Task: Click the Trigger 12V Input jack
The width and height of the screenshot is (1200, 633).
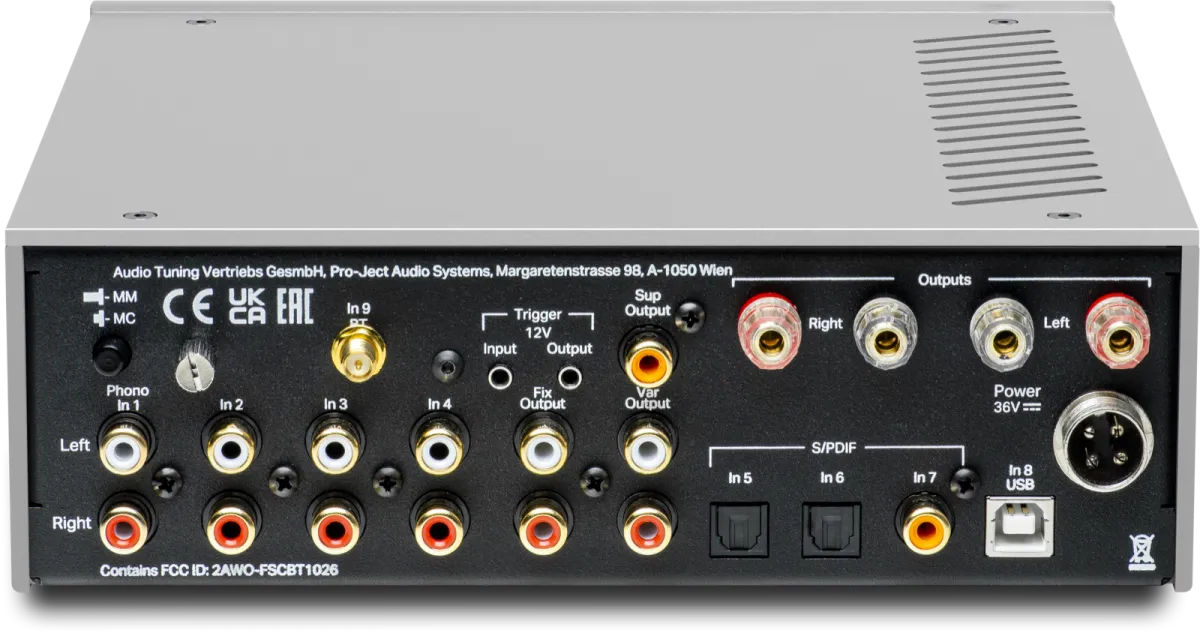Action: pos(500,377)
